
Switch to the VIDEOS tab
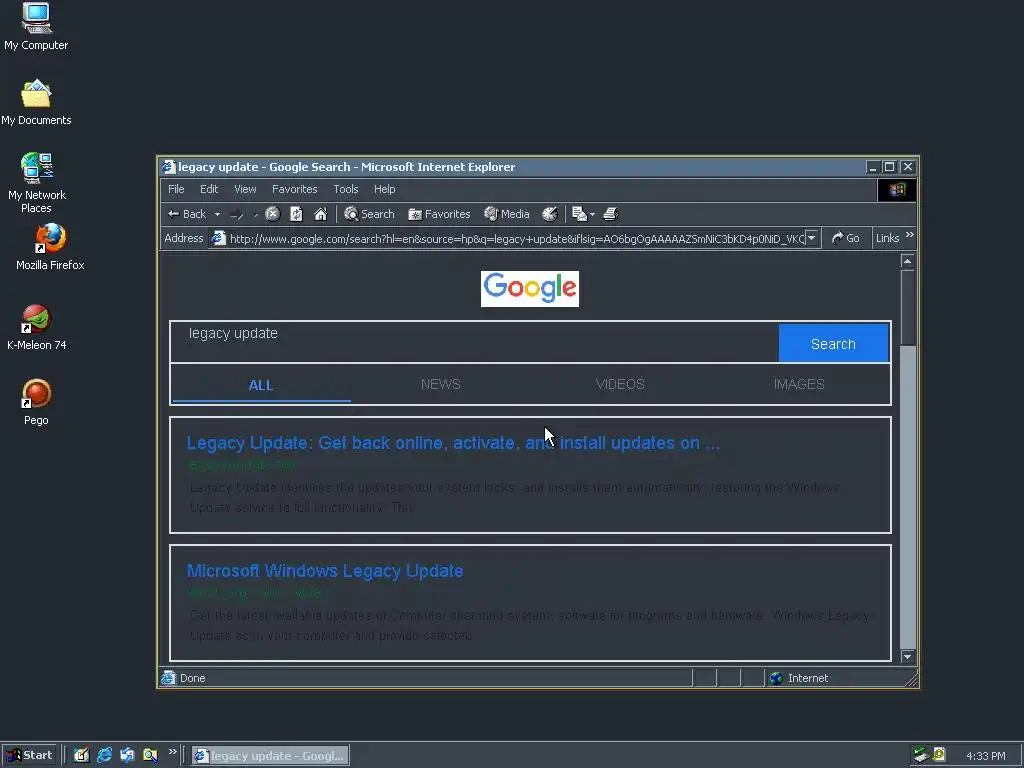click(x=620, y=385)
